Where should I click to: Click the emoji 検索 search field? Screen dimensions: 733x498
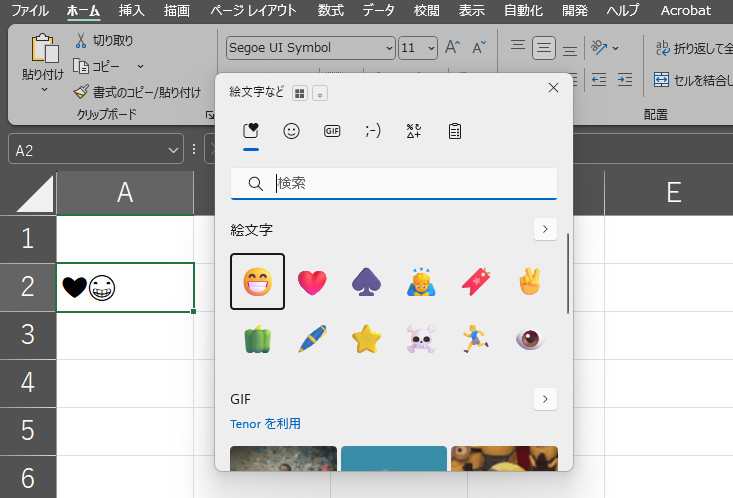[410, 184]
